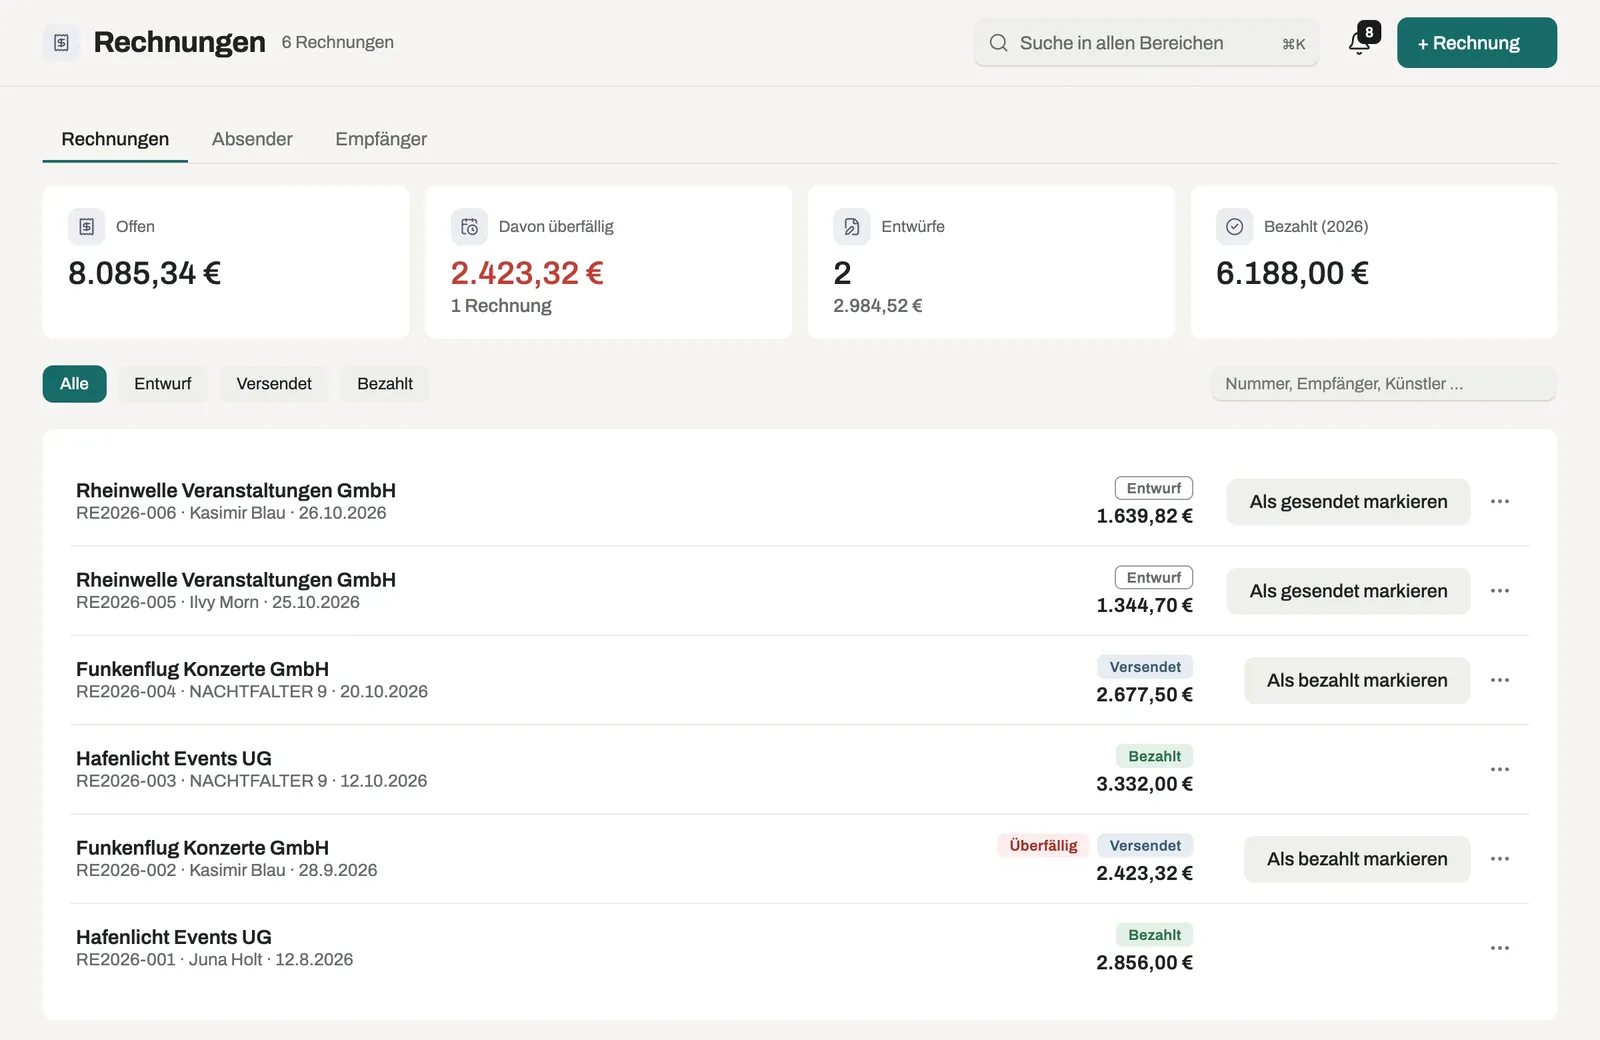Mark RE2026-005 as sent
Screen dimensions: 1600x1040
tap(1348, 591)
